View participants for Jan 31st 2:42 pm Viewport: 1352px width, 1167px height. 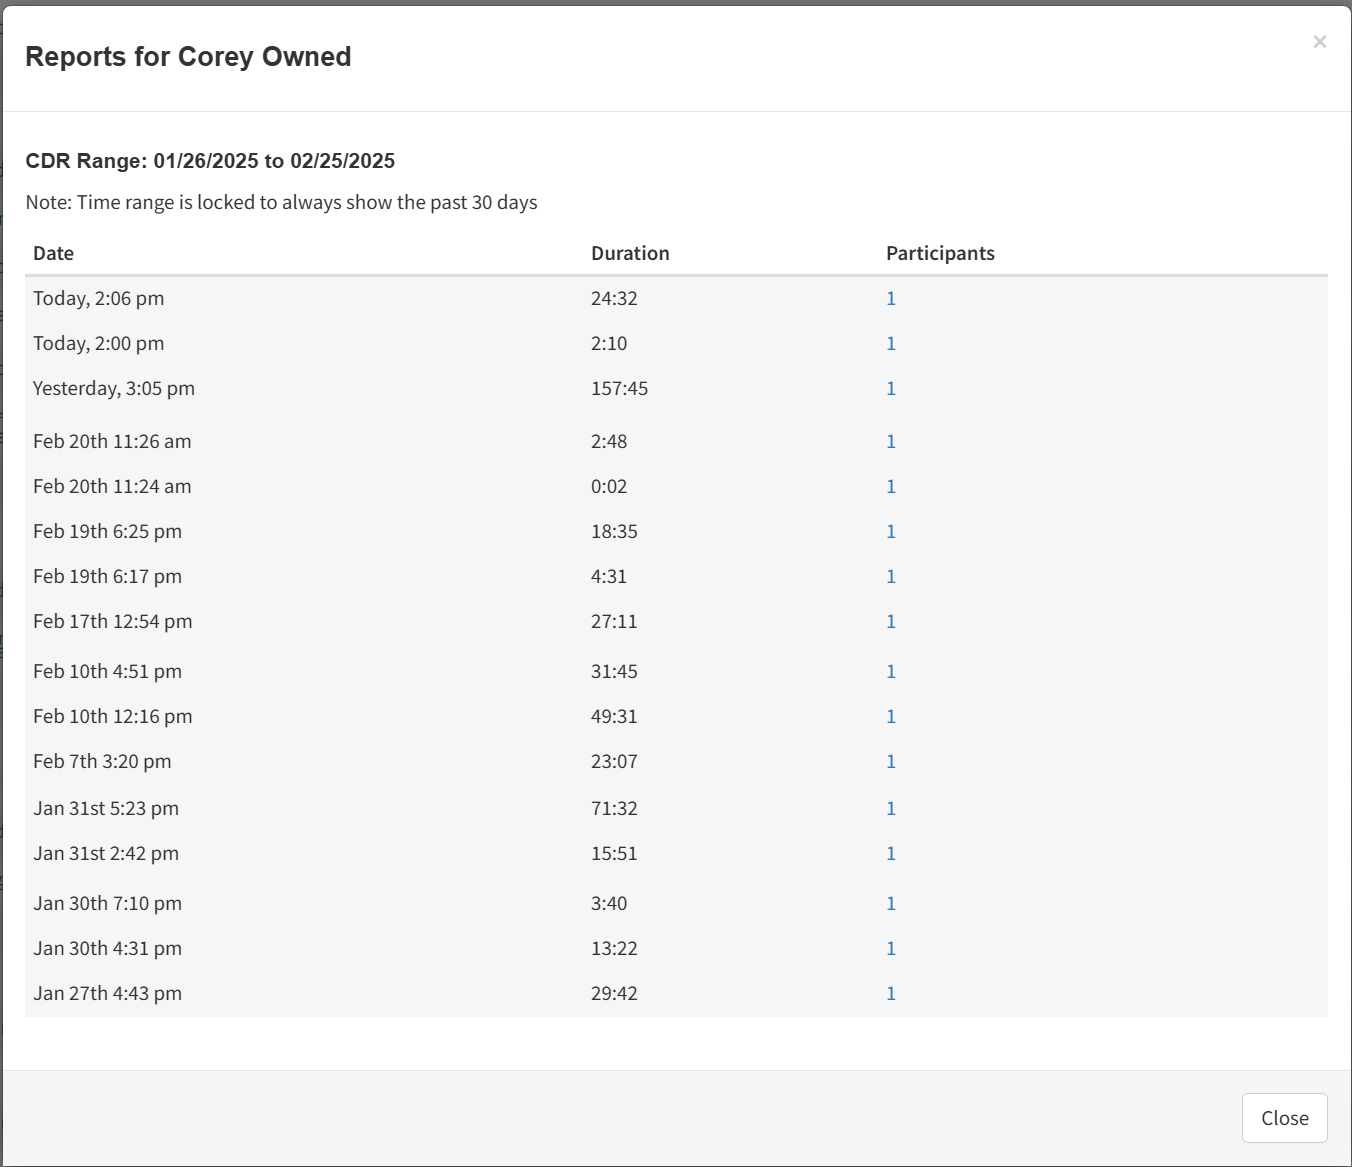(x=891, y=854)
